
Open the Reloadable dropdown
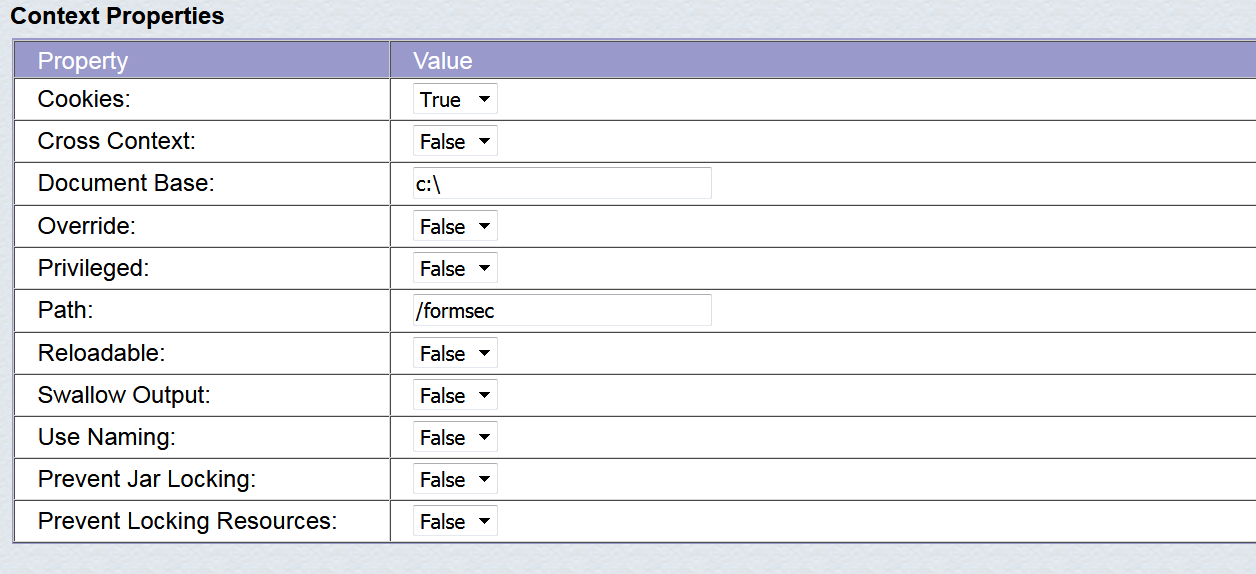[455, 354]
